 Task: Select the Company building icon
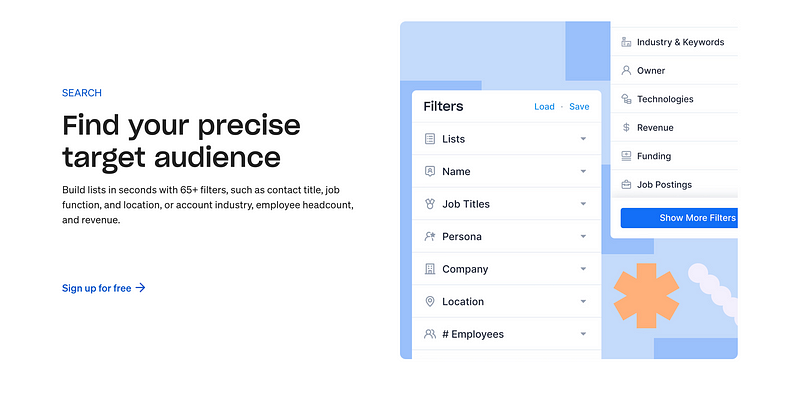[430, 269]
